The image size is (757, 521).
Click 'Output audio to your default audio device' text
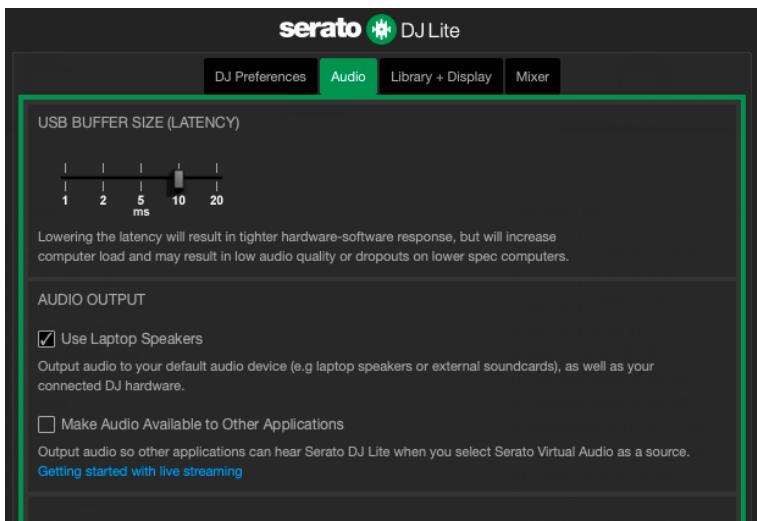346,376
